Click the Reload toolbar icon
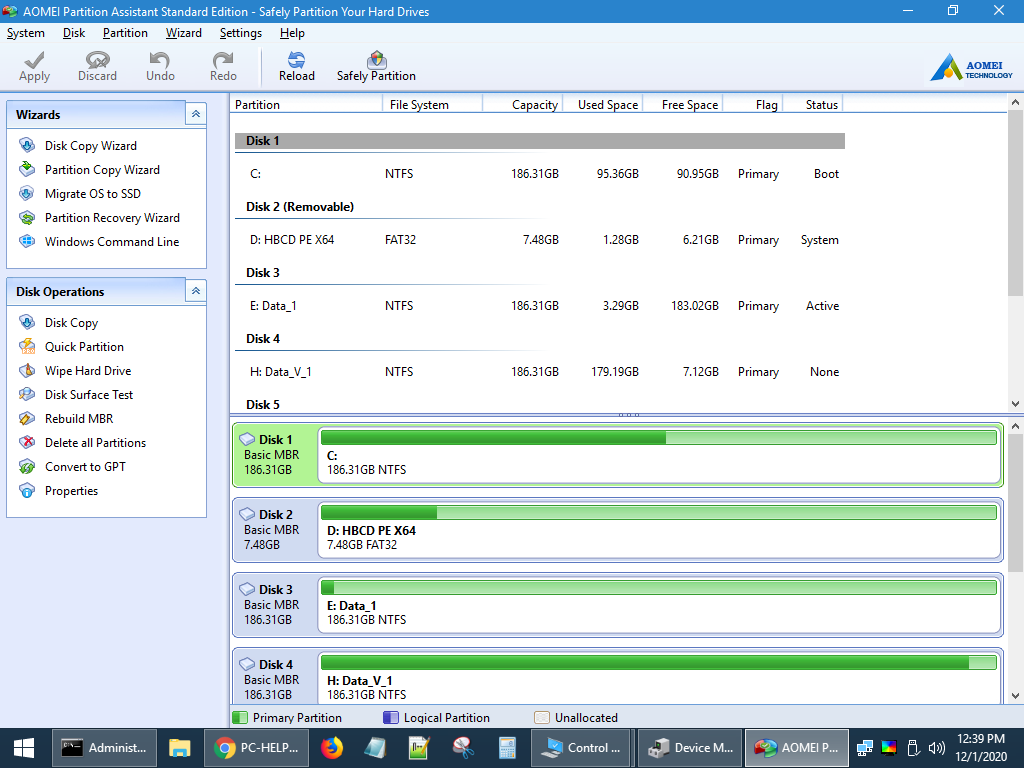 pos(296,67)
